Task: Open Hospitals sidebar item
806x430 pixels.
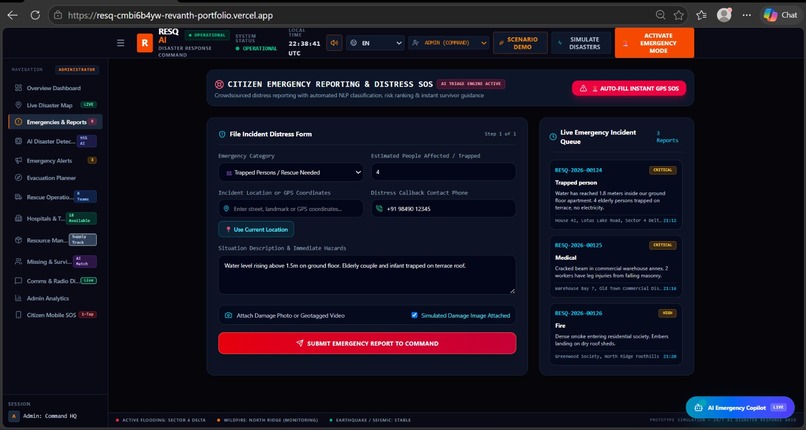Action: pos(55,218)
